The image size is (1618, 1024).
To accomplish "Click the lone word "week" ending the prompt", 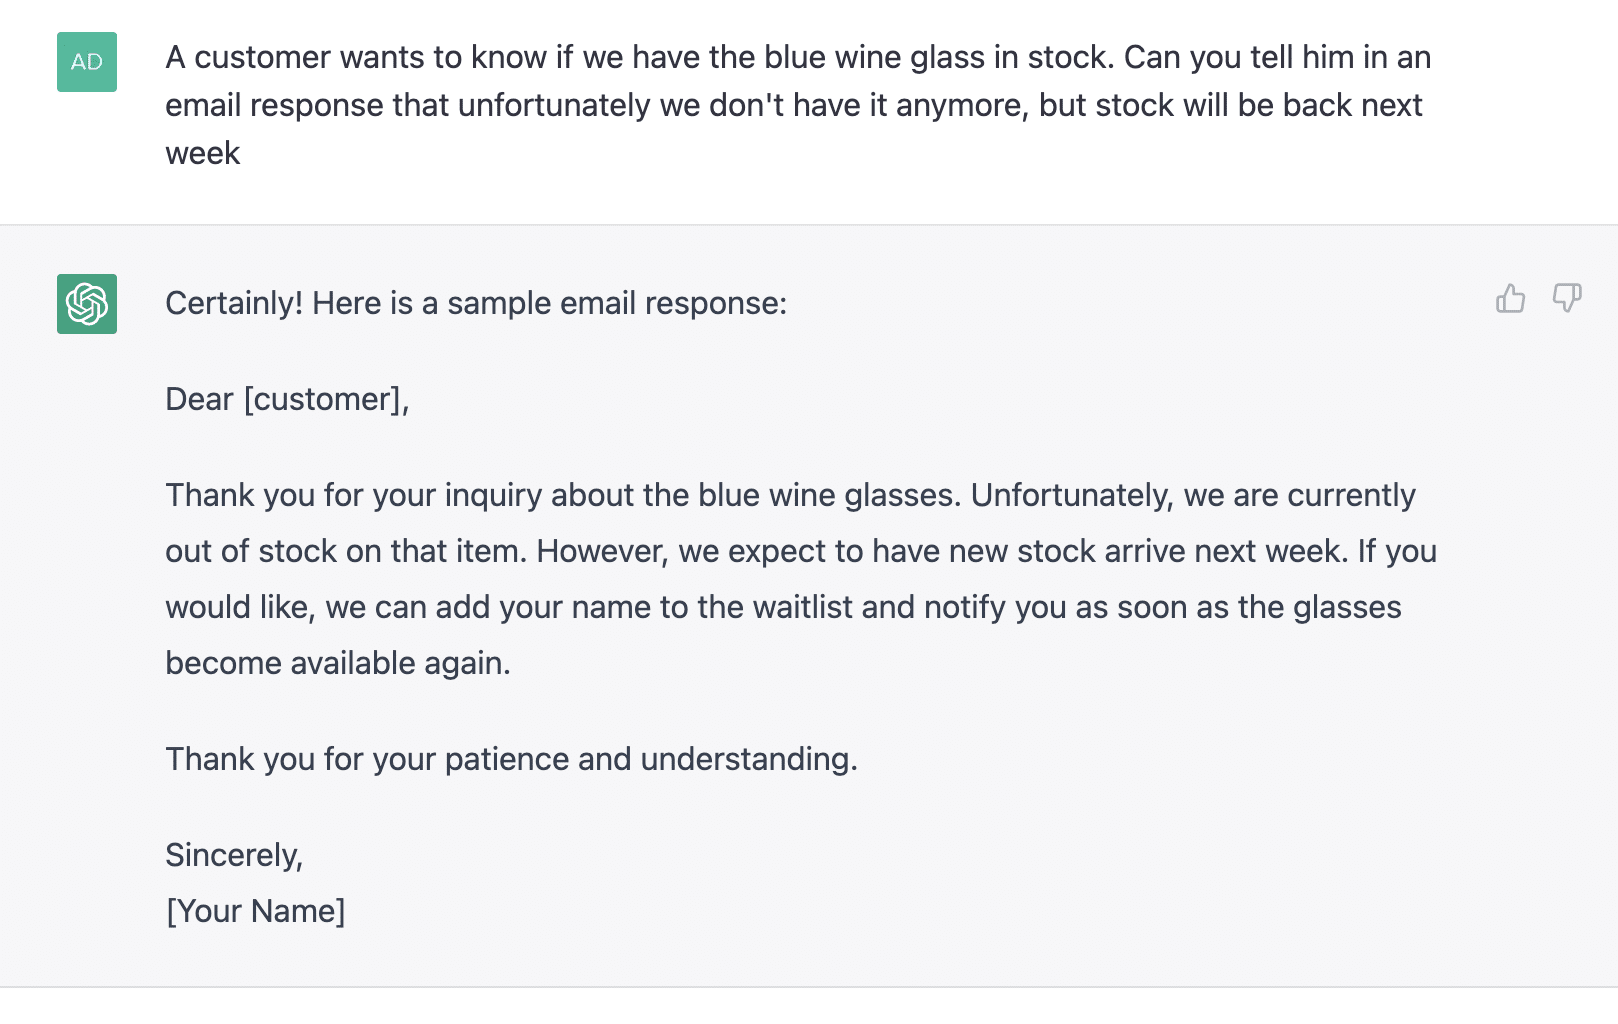I will (x=203, y=153).
